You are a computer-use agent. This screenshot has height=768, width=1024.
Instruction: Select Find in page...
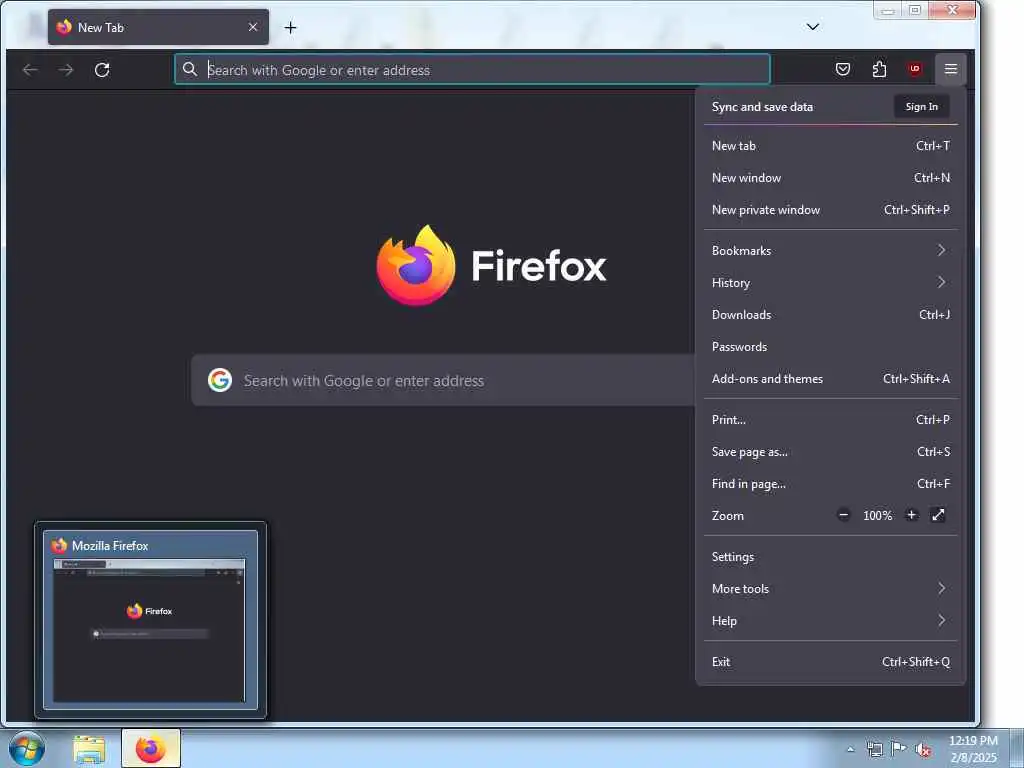831,484
